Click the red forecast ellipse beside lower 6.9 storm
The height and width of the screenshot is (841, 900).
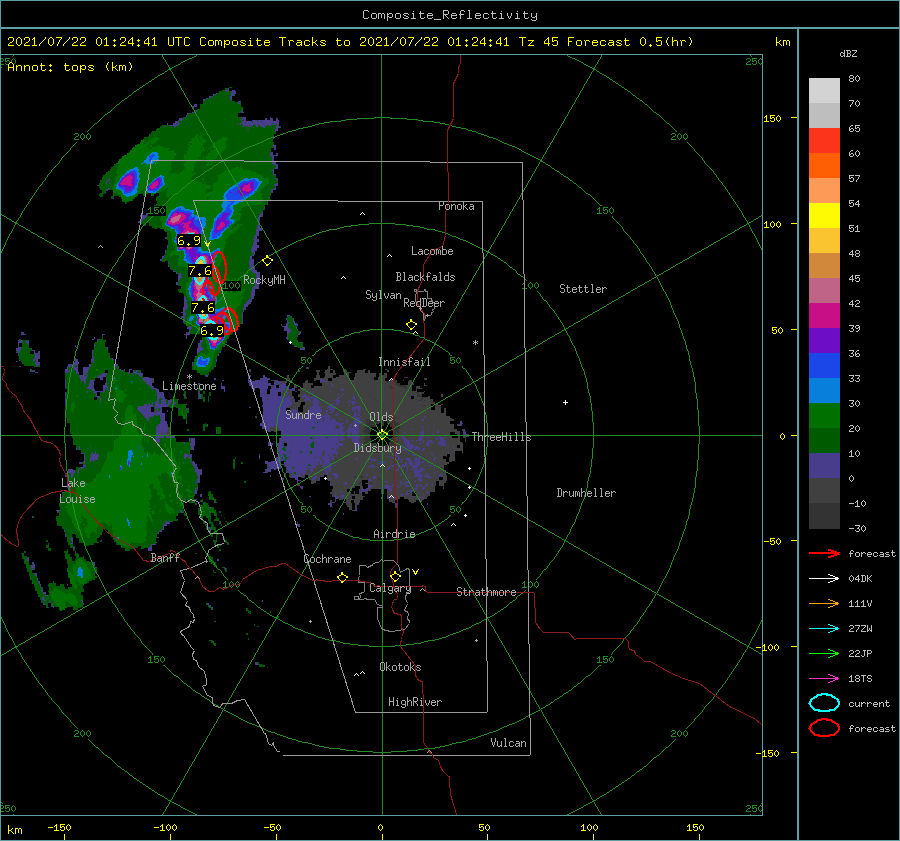228,320
